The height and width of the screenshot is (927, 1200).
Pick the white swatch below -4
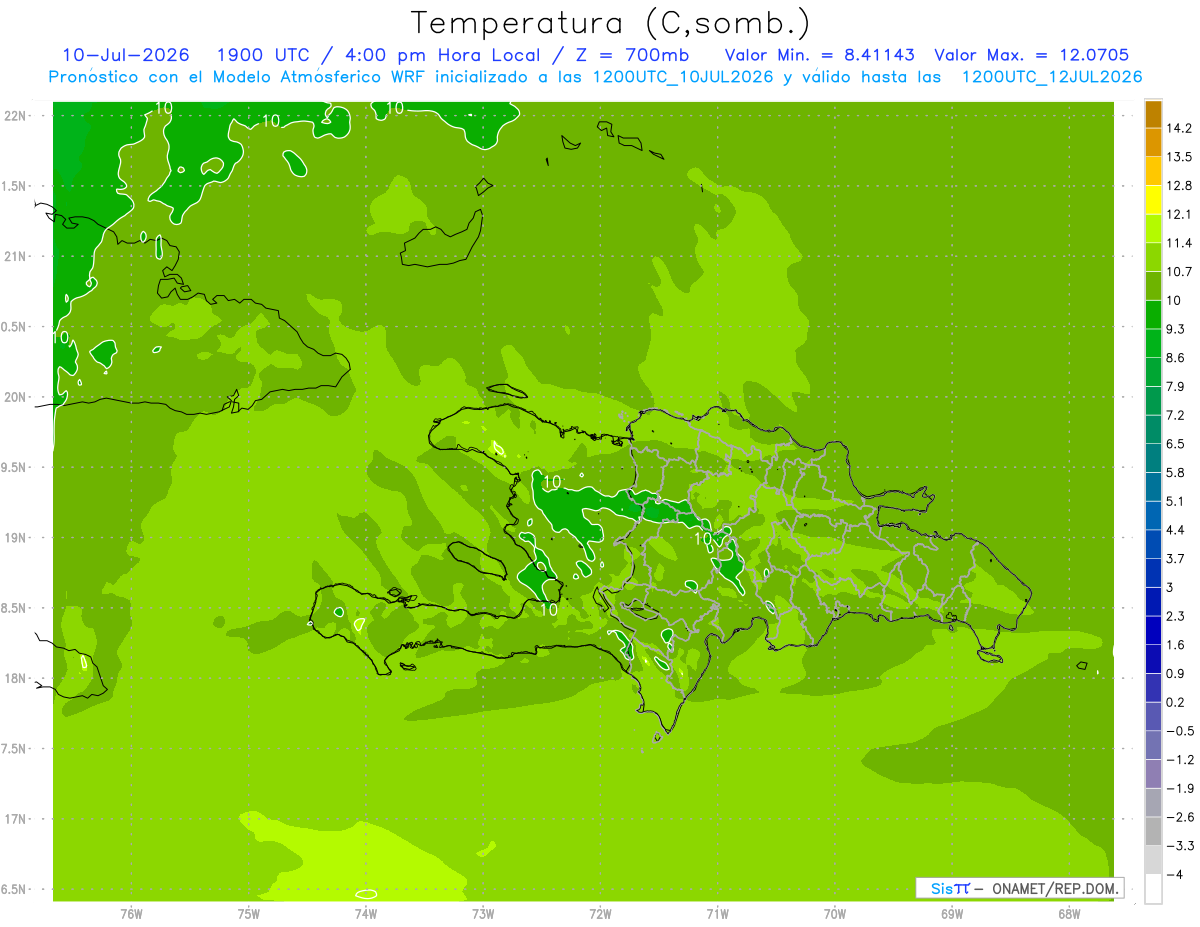pyautogui.click(x=1153, y=889)
